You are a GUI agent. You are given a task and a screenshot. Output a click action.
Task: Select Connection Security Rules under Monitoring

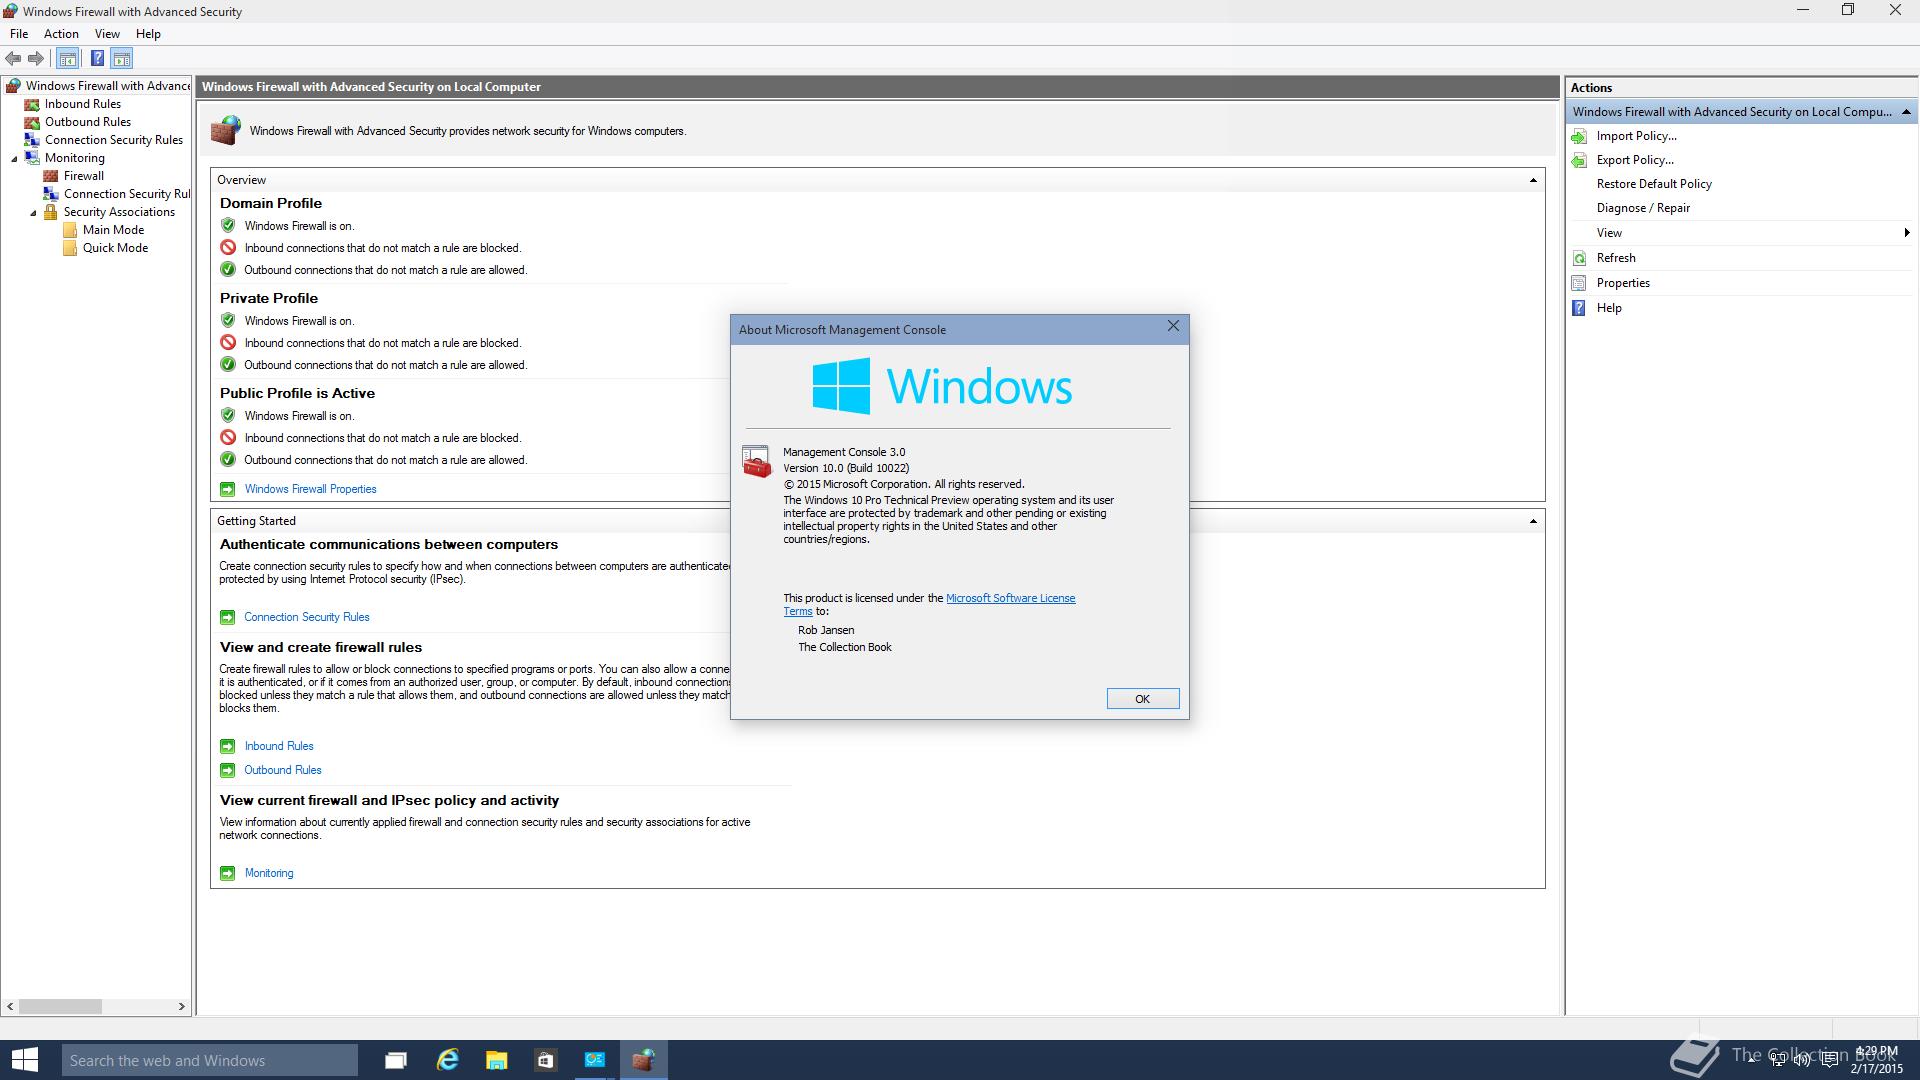point(126,194)
